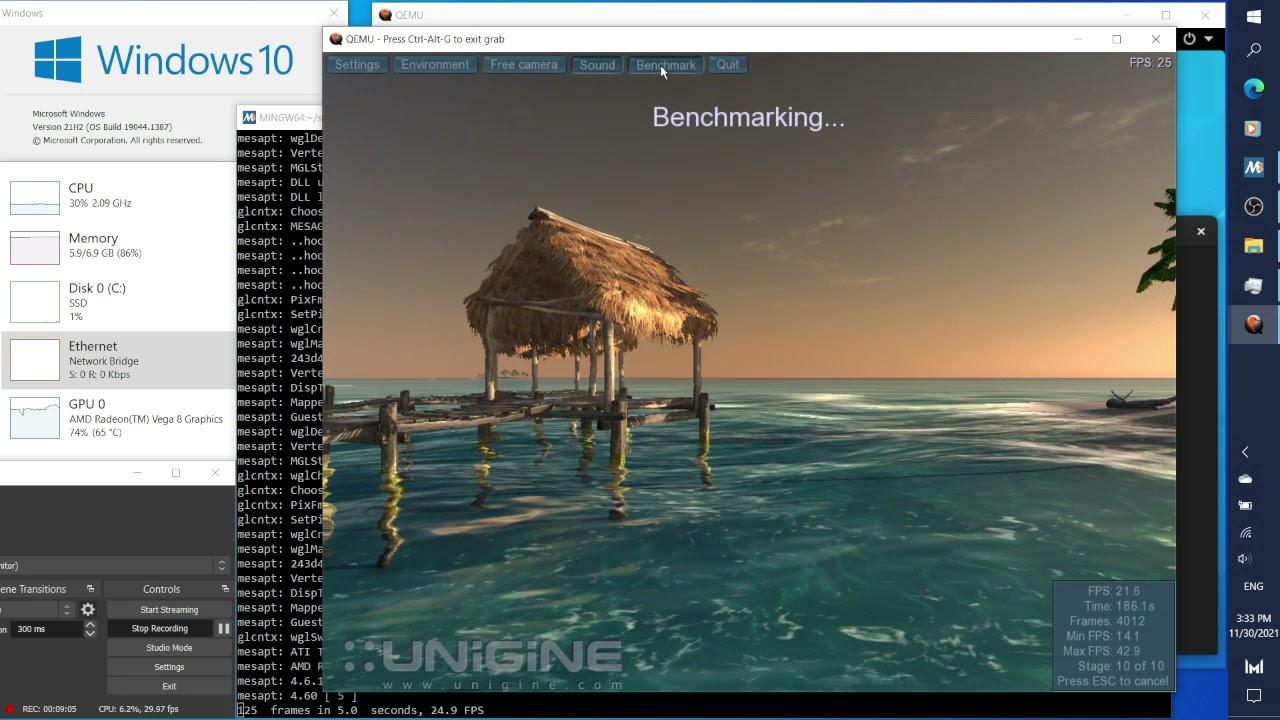Switch to the MSYS2 MinGW taskbar icon
This screenshot has height=720, width=1280.
[x=1254, y=167]
